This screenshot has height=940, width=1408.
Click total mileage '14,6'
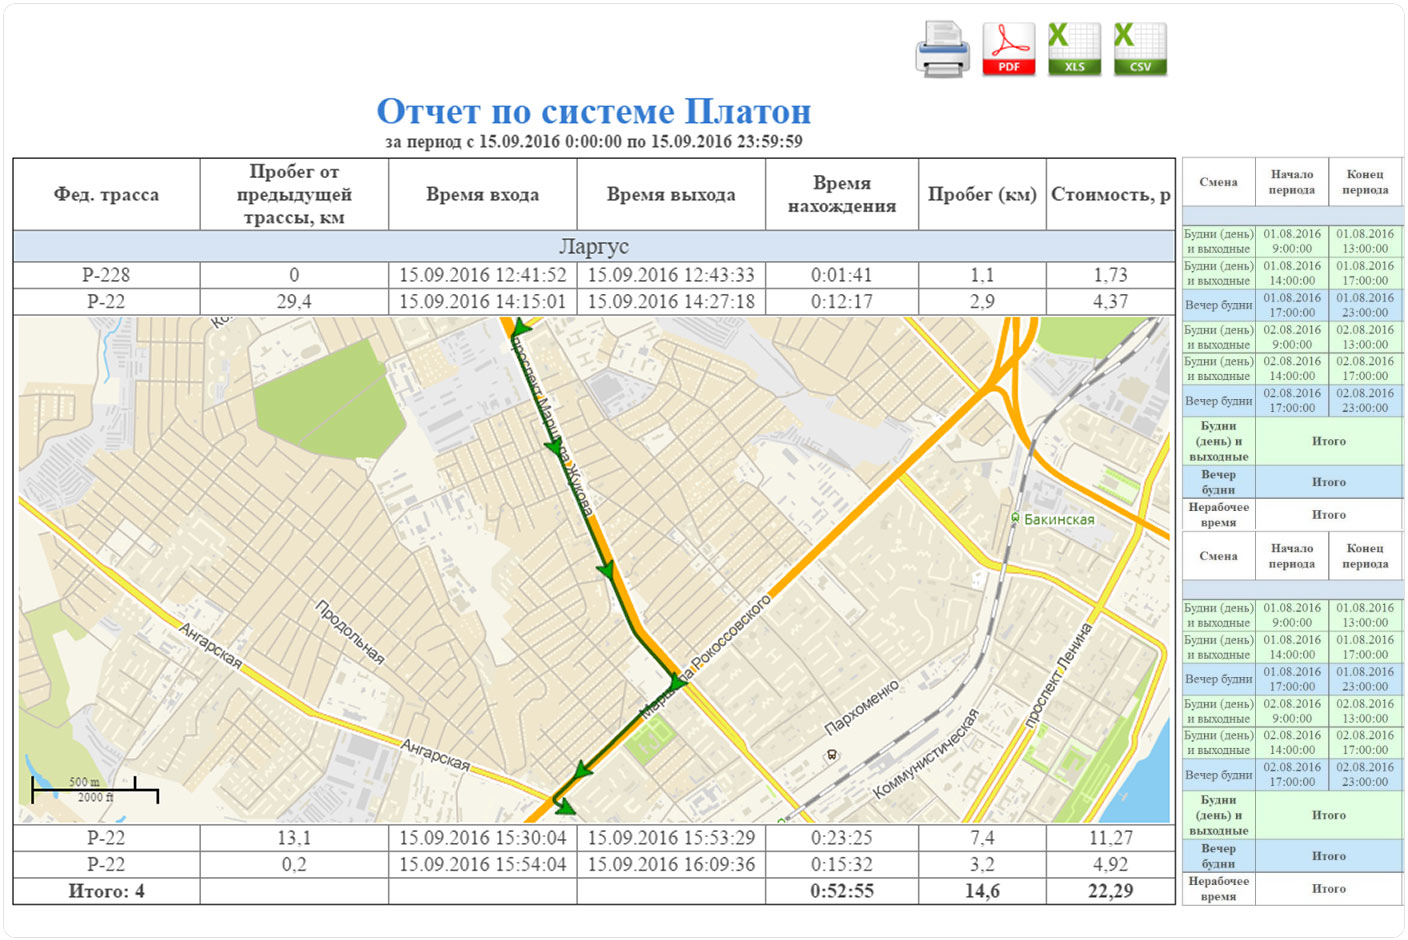(982, 891)
